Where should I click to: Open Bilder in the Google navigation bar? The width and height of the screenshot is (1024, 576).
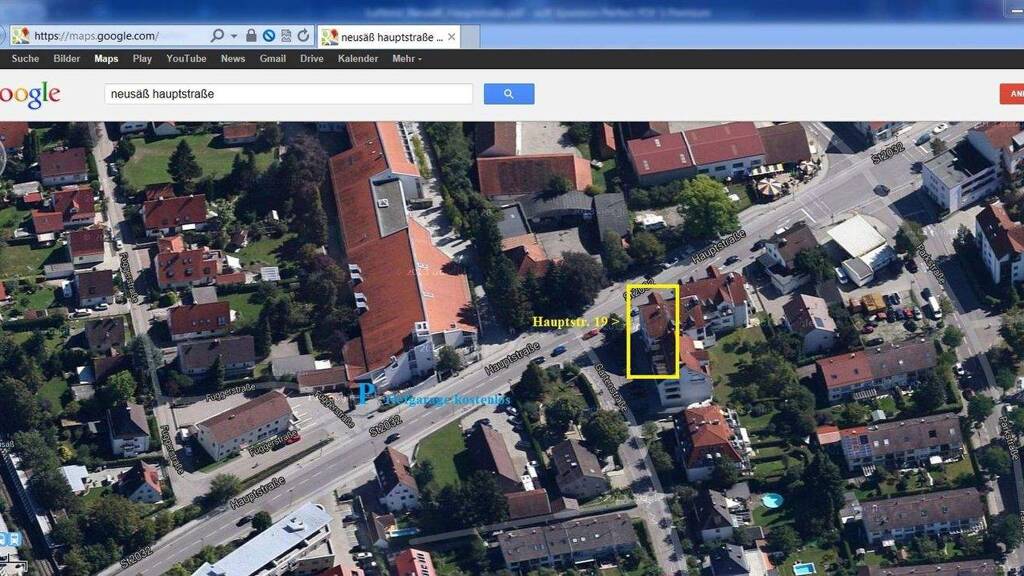pos(67,59)
